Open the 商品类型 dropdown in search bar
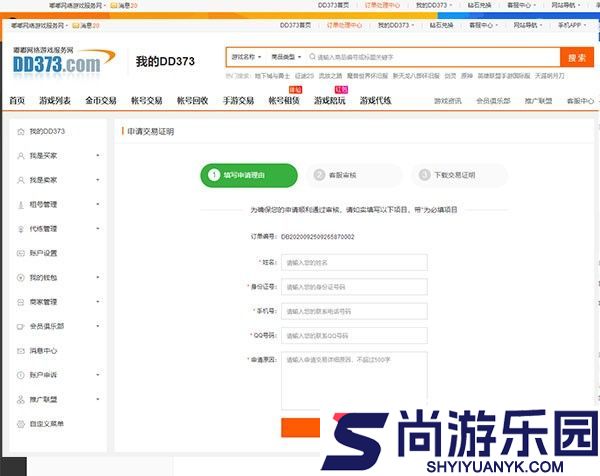 (x=286, y=57)
